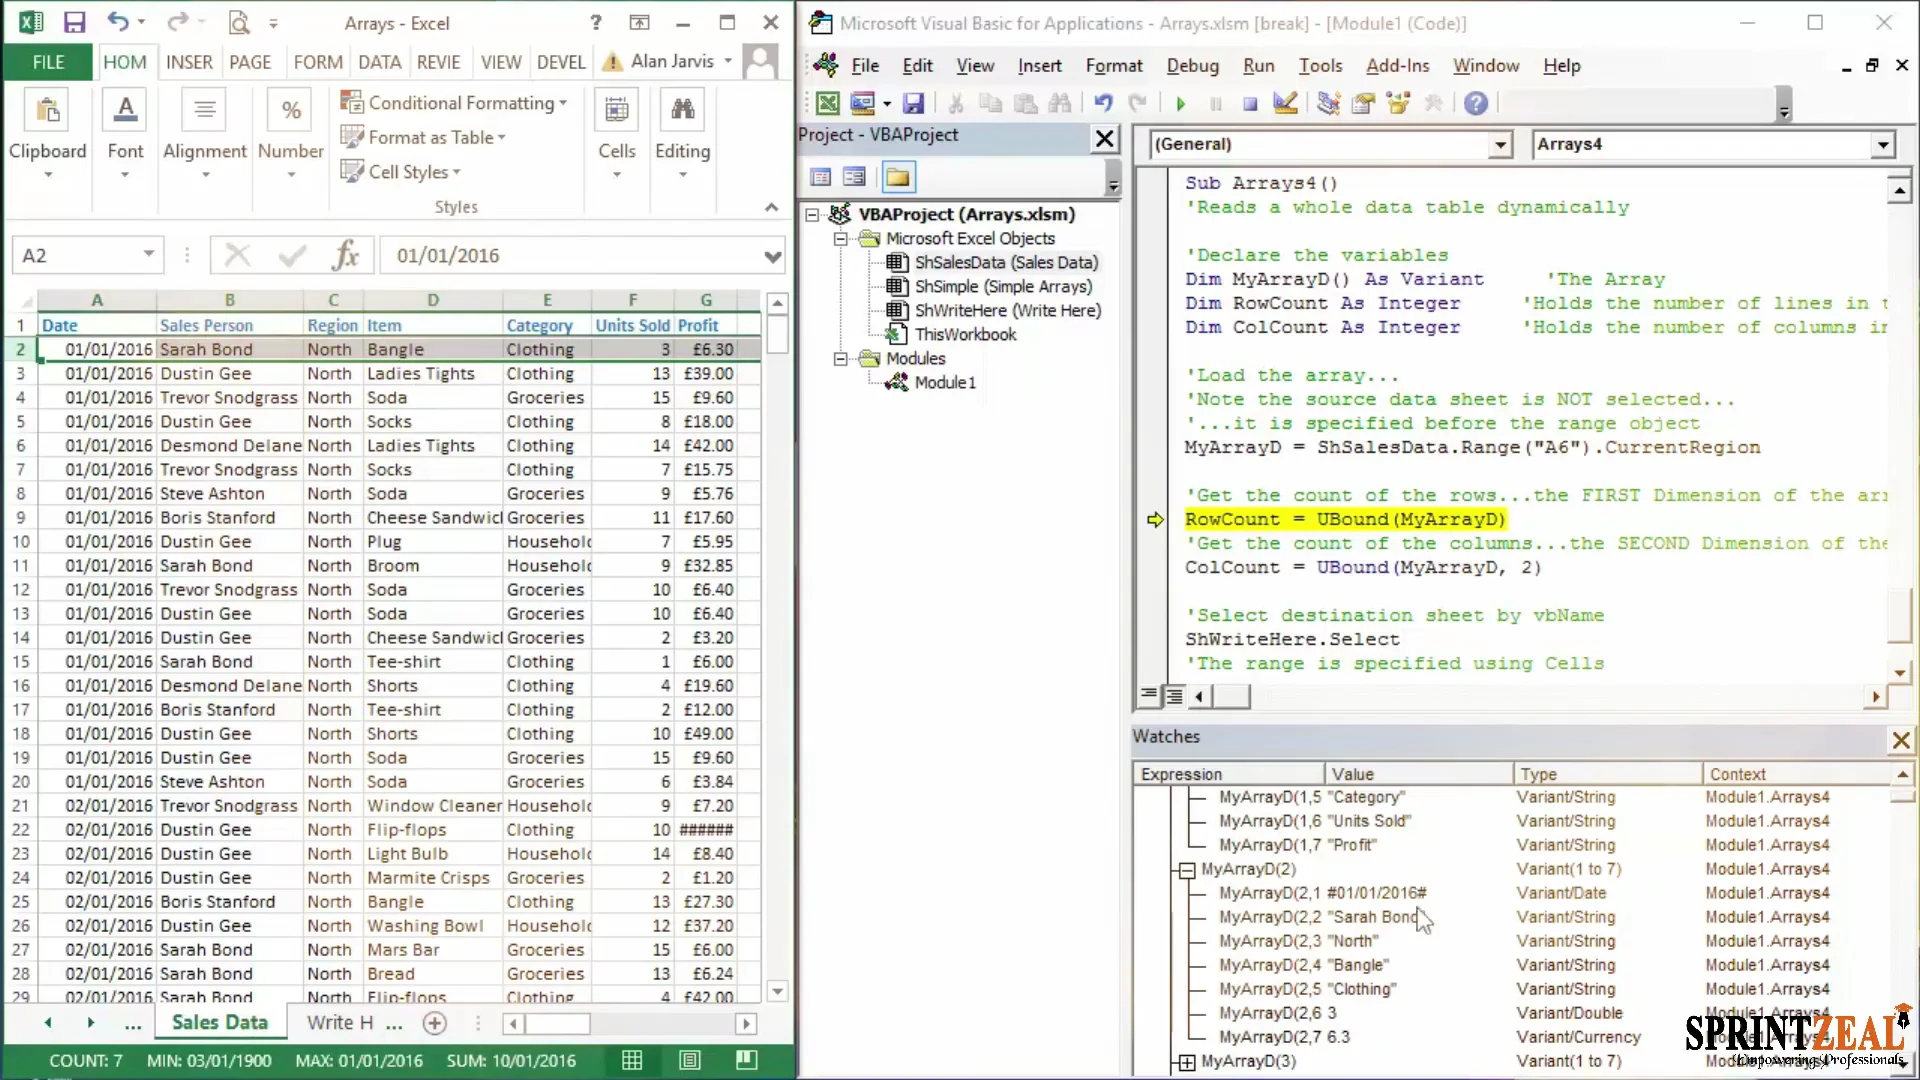Switch to Normal view icon in status bar

[632, 1060]
